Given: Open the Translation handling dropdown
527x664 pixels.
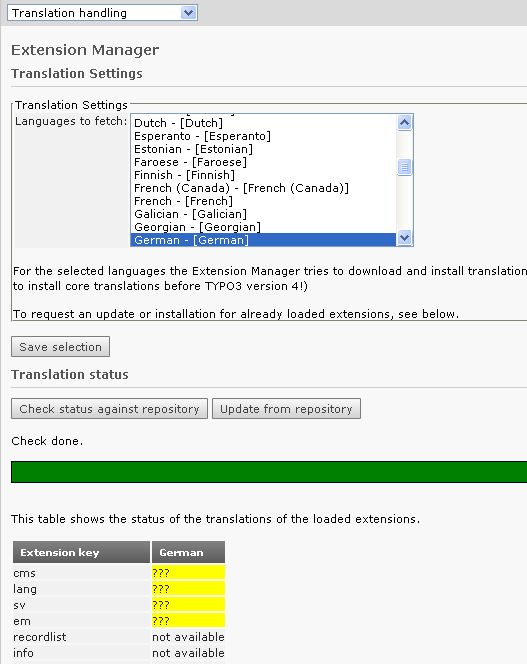Looking at the screenshot, I should click(102, 13).
